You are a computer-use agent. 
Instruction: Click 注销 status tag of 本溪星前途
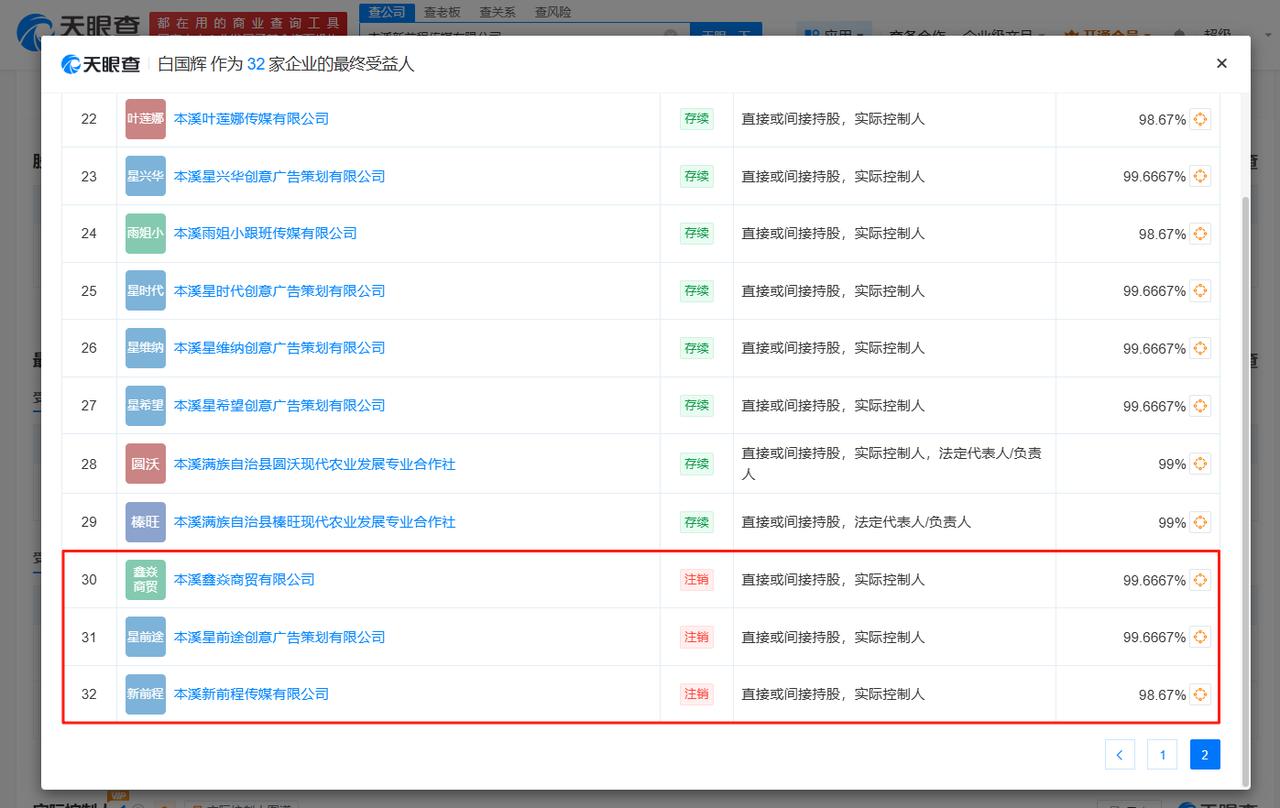coord(696,637)
